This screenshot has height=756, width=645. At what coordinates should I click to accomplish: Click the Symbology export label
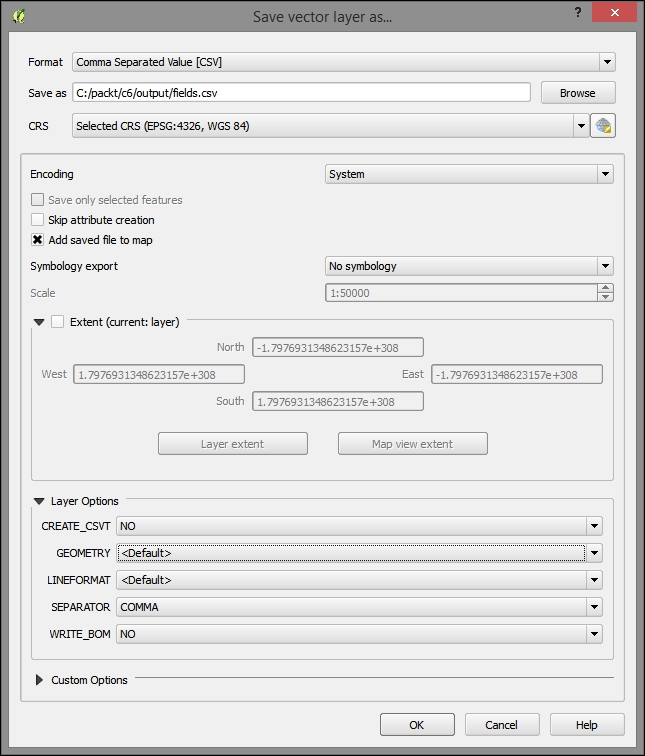(x=74, y=266)
